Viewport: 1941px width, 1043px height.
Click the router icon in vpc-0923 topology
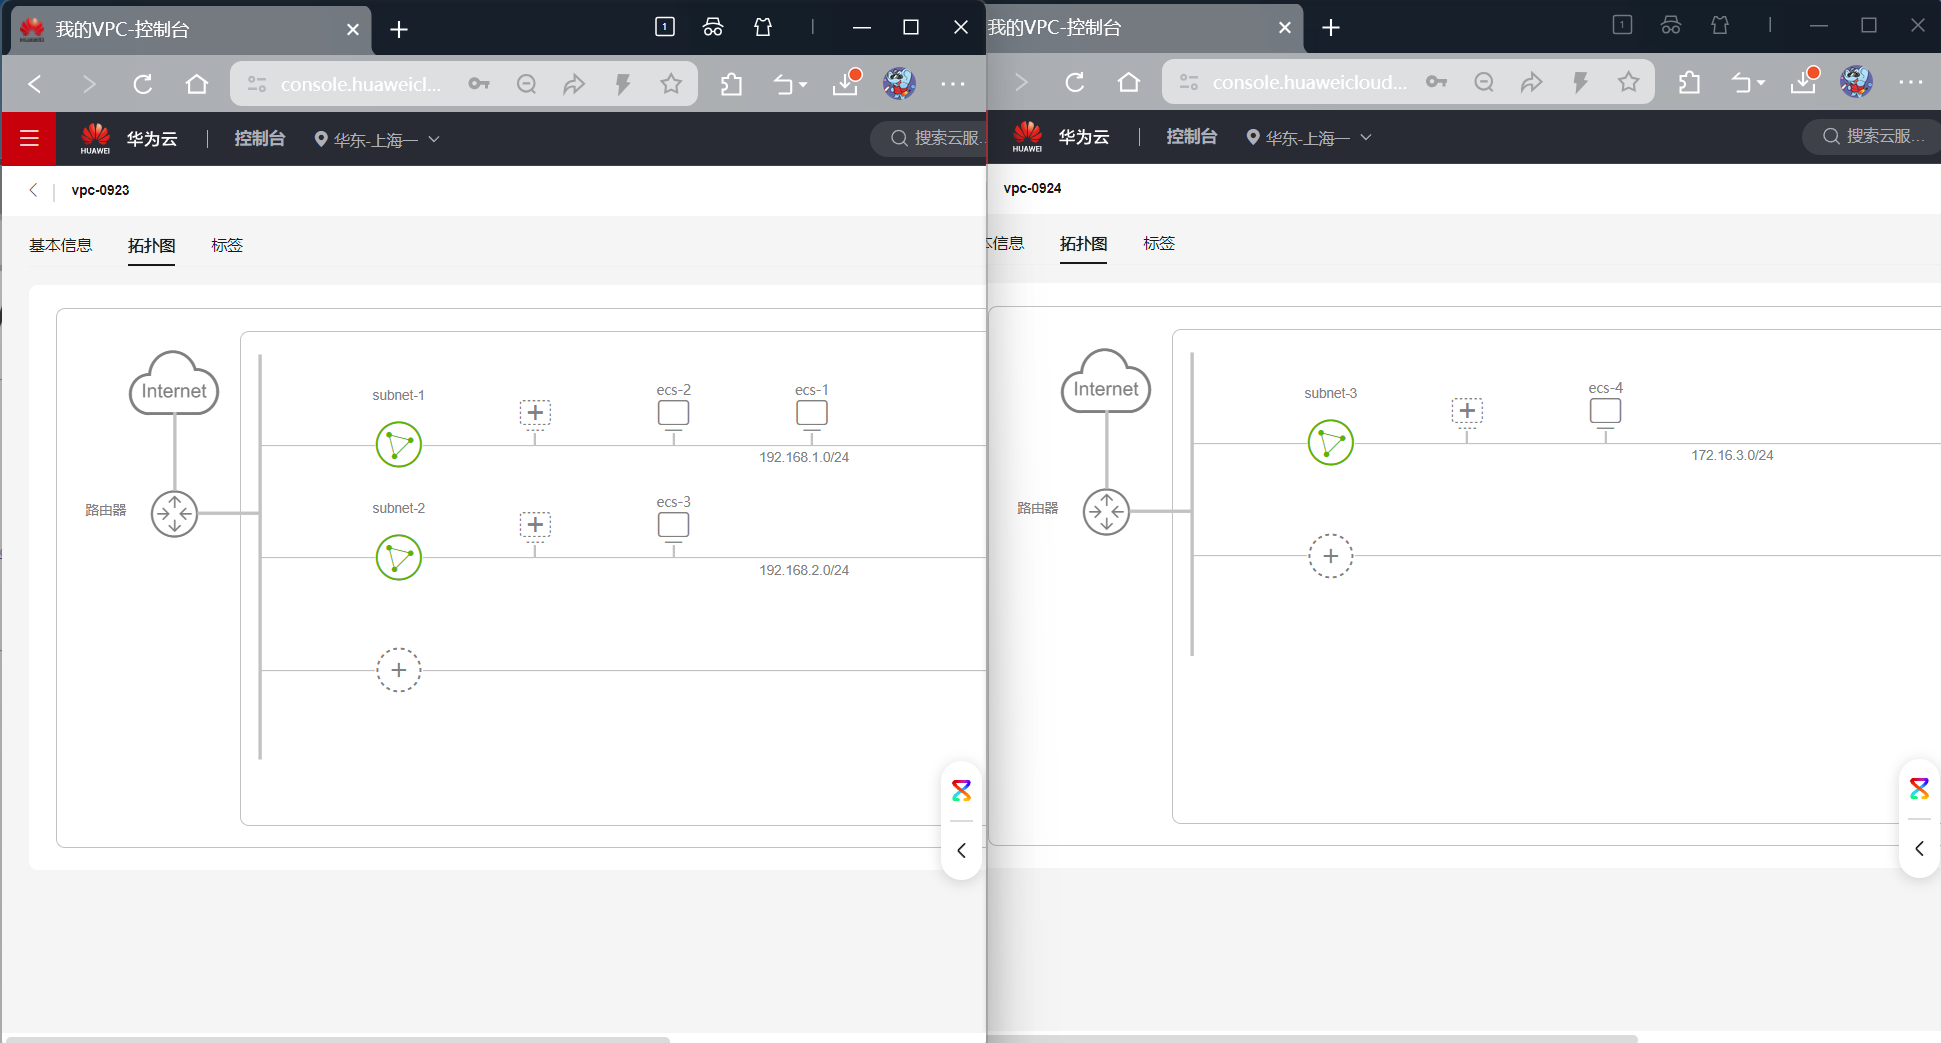tap(174, 514)
